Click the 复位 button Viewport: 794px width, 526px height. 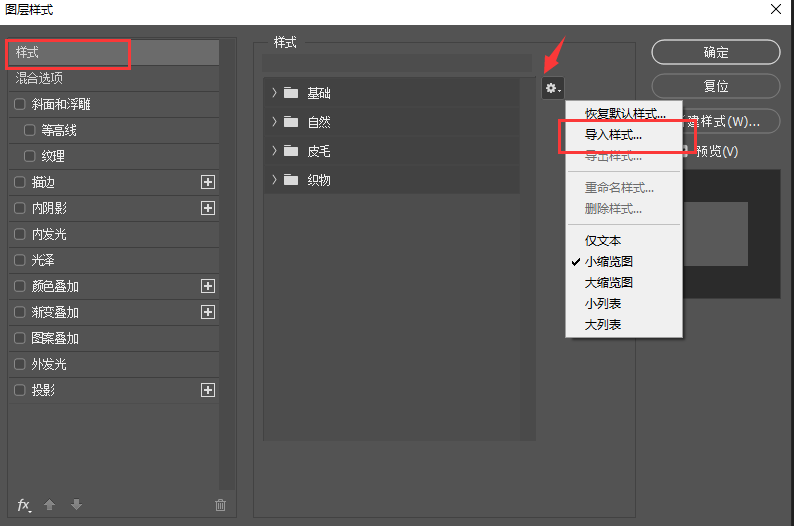coord(716,86)
